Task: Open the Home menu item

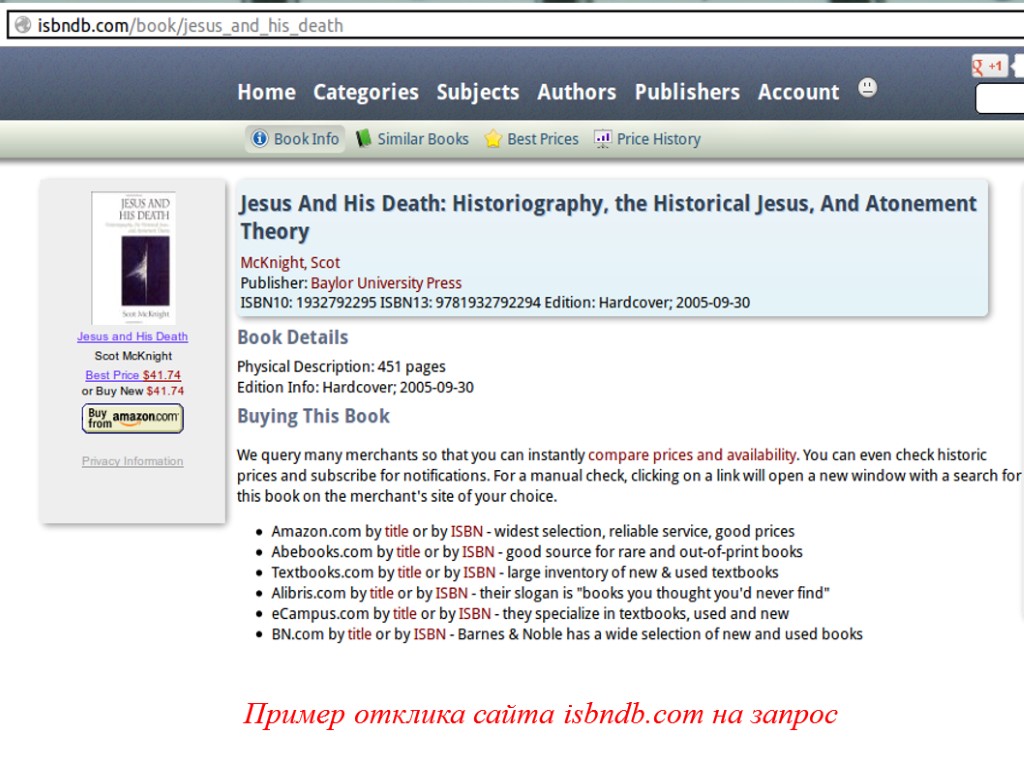Action: (266, 92)
